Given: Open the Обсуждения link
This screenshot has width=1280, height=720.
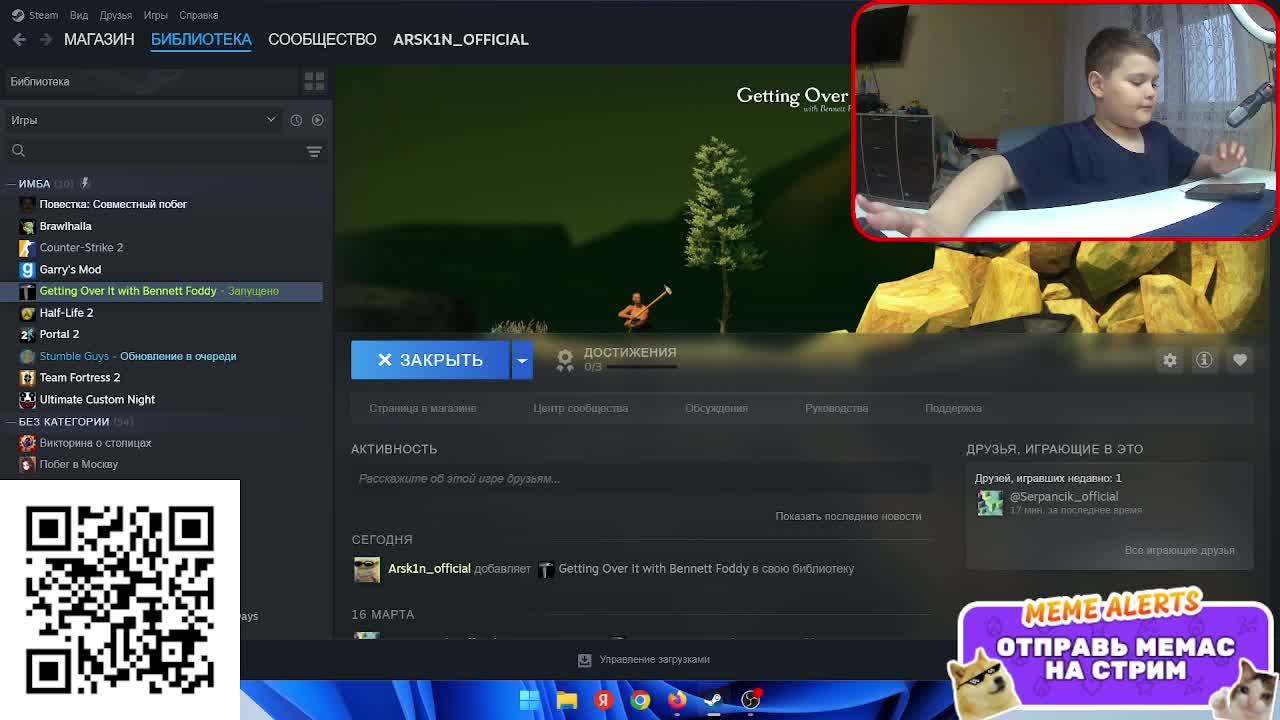Looking at the screenshot, I should click(x=716, y=408).
